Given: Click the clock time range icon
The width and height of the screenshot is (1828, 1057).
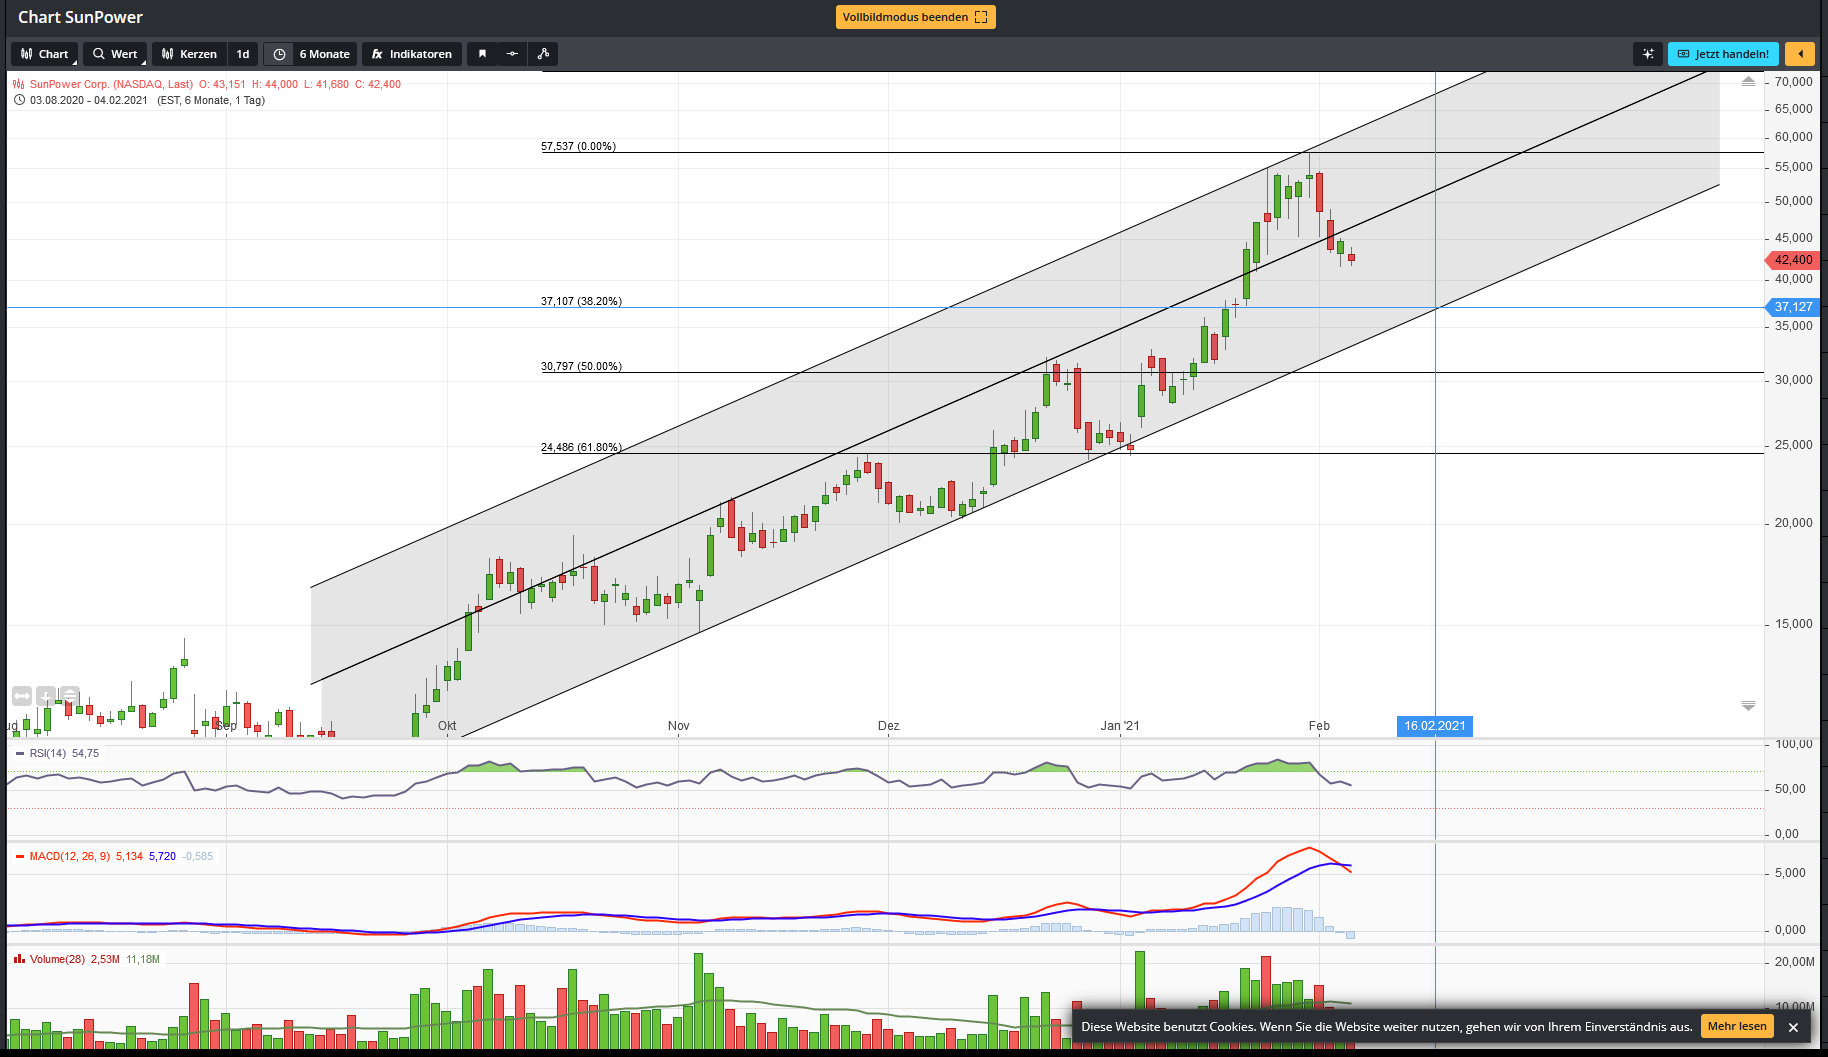Looking at the screenshot, I should tap(279, 54).
